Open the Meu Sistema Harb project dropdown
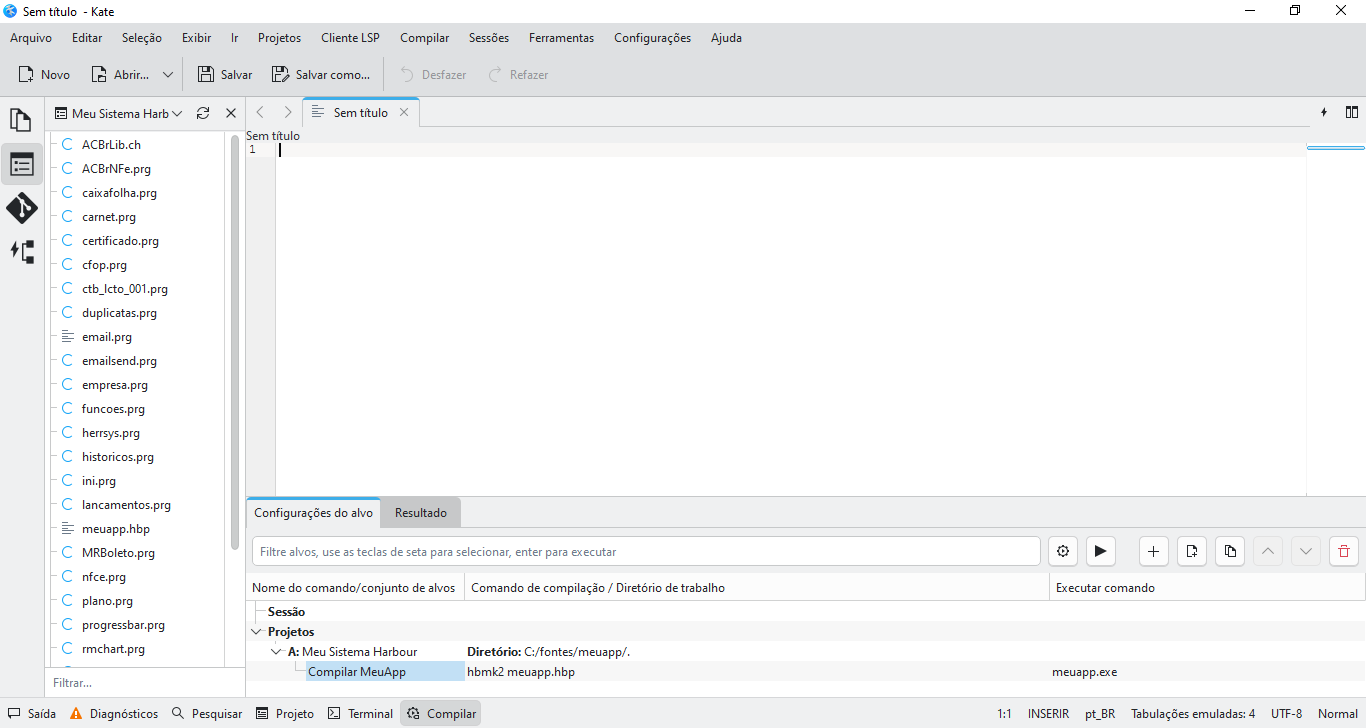Screen dimensions: 1366x728 [119, 114]
